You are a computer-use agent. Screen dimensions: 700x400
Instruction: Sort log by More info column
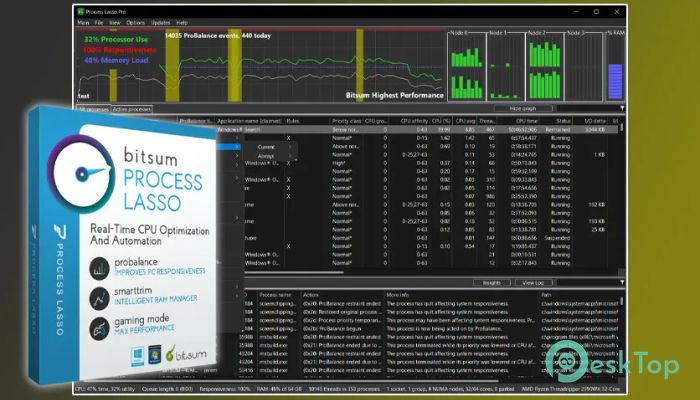point(398,295)
